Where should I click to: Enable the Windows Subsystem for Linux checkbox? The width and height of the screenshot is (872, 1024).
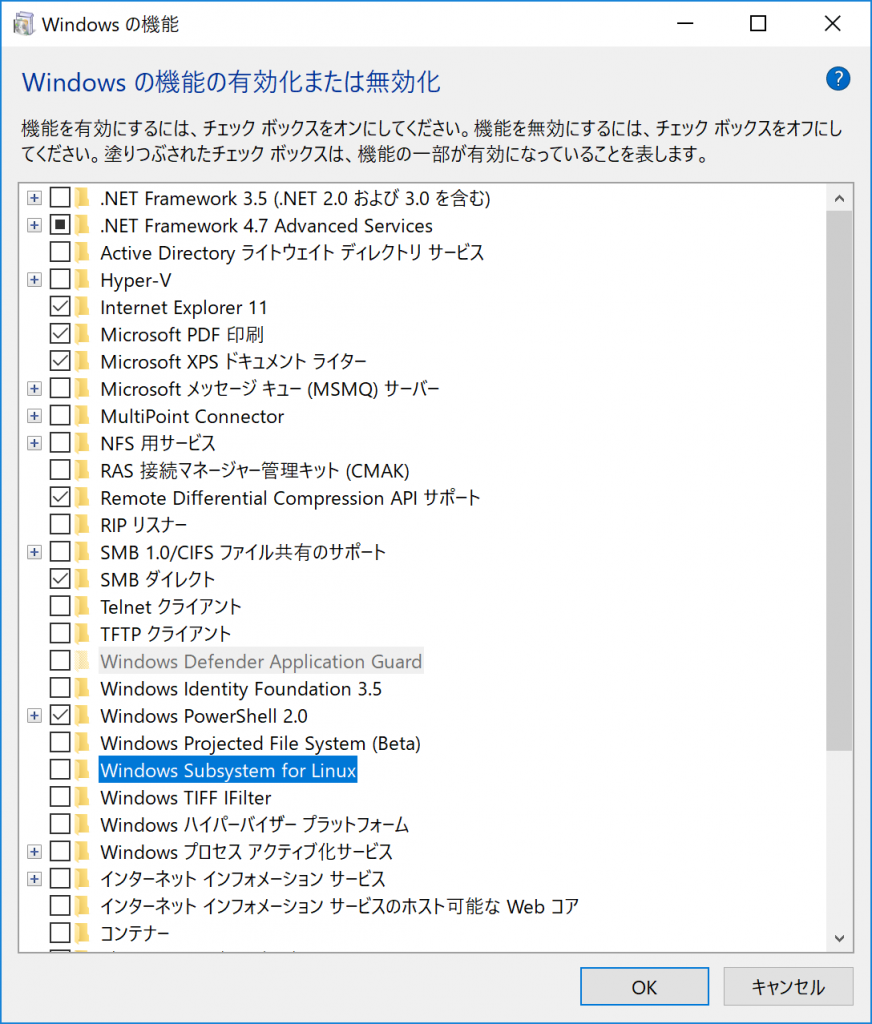[60, 770]
